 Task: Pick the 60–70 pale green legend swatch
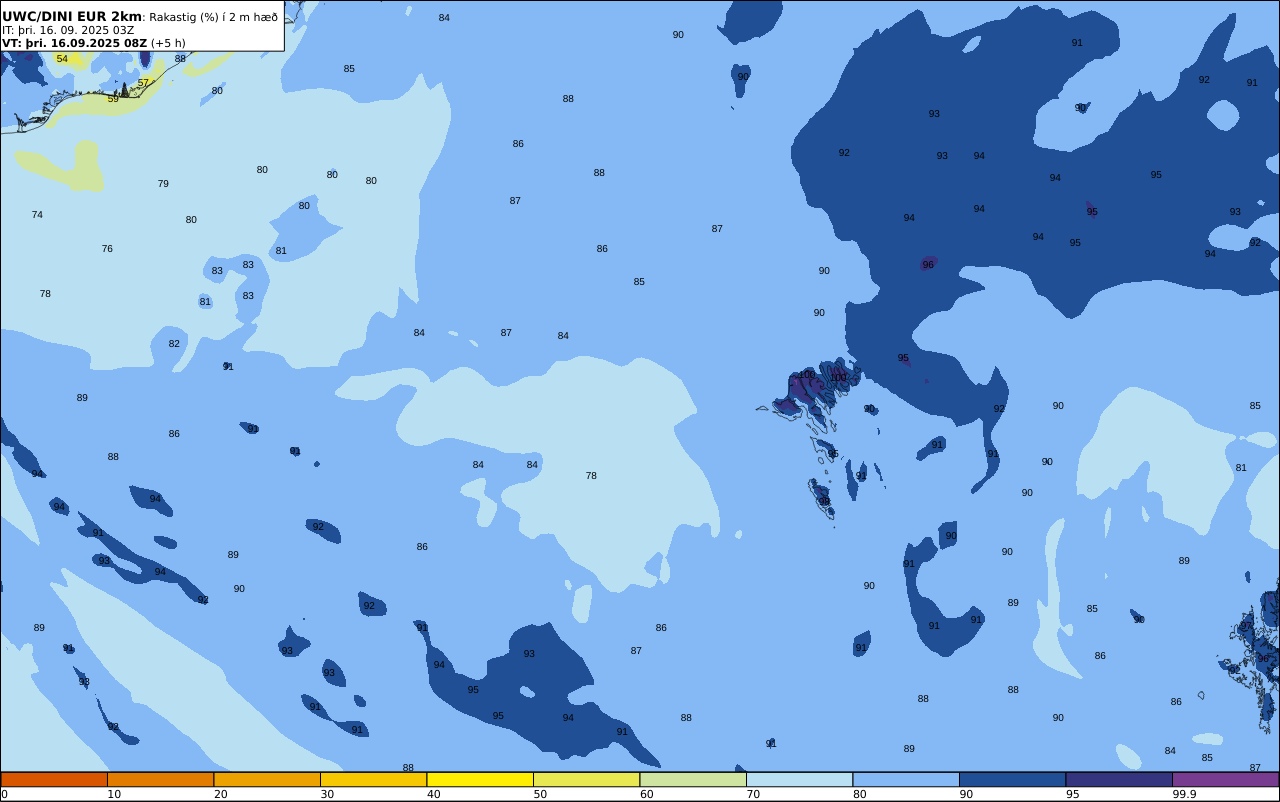click(693, 779)
